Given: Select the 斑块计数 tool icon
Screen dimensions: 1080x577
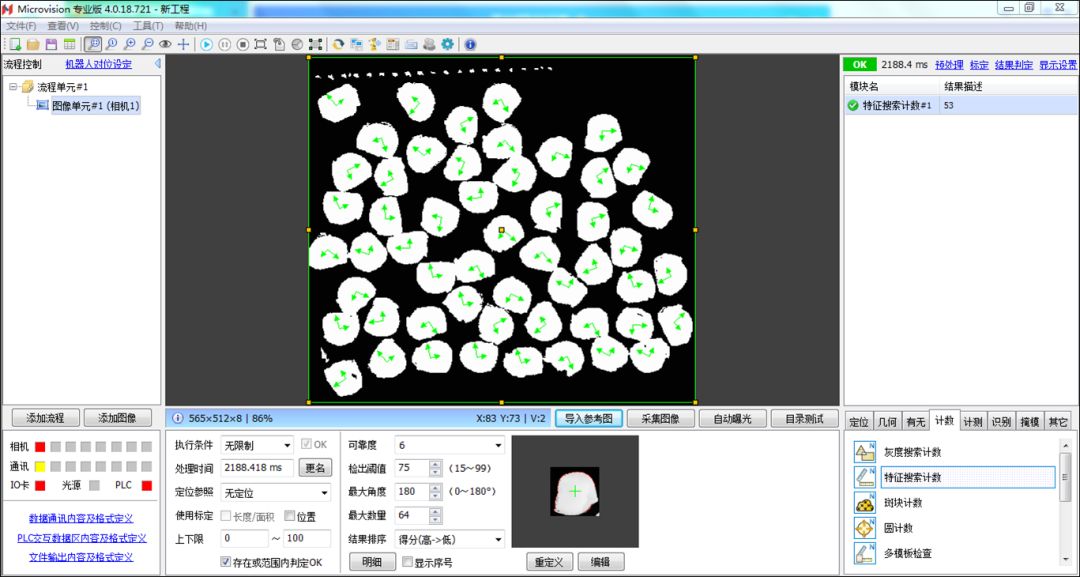Looking at the screenshot, I should click(864, 503).
